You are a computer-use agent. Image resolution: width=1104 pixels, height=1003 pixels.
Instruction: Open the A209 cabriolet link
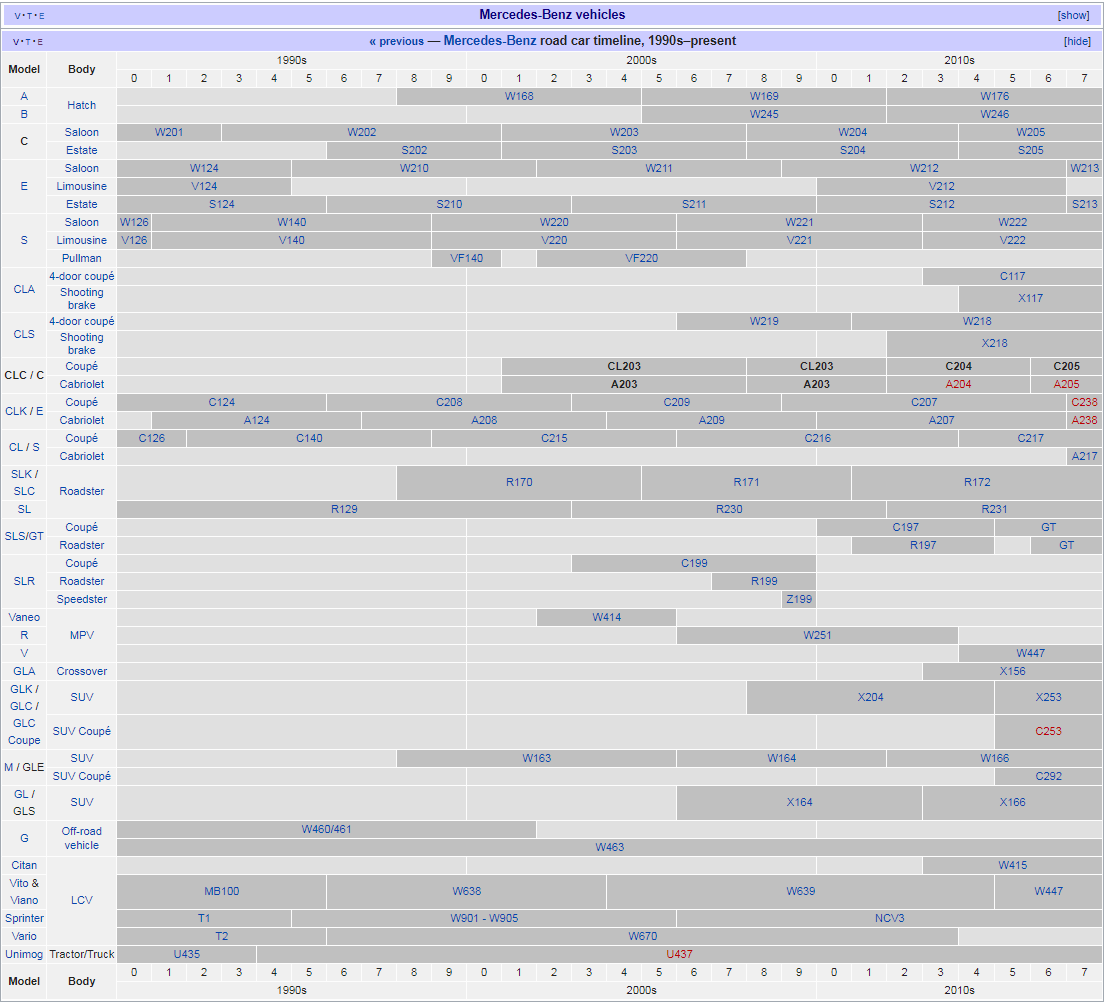pos(711,420)
